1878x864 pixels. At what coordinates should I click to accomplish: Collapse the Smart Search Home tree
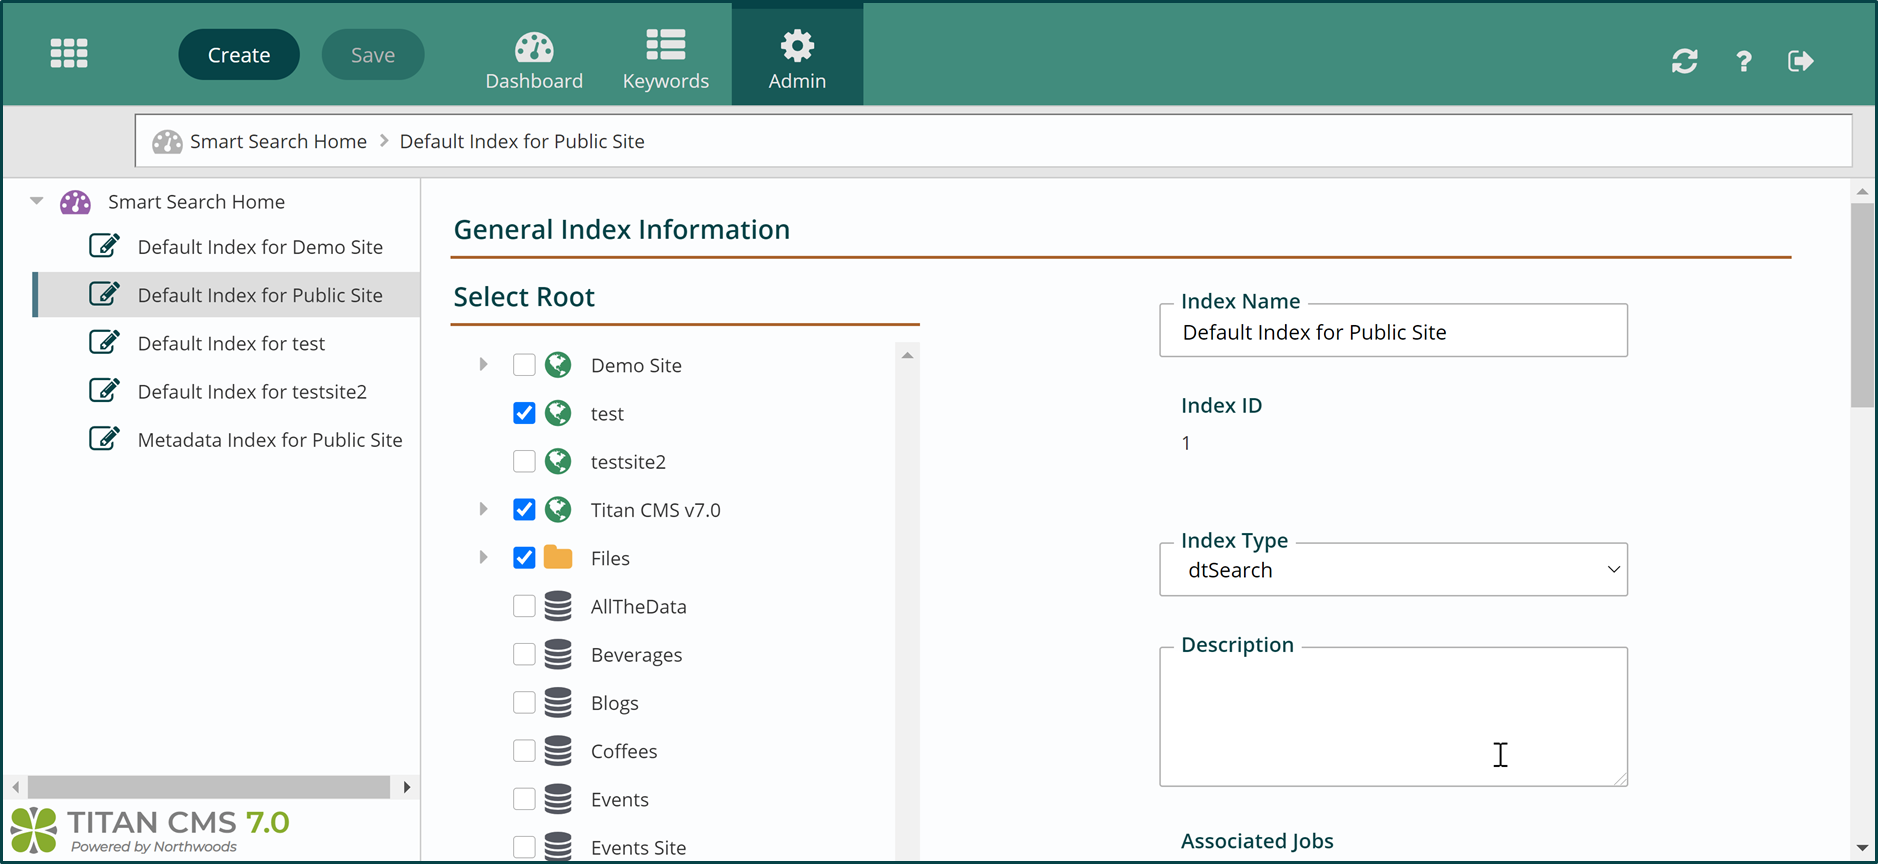37,201
